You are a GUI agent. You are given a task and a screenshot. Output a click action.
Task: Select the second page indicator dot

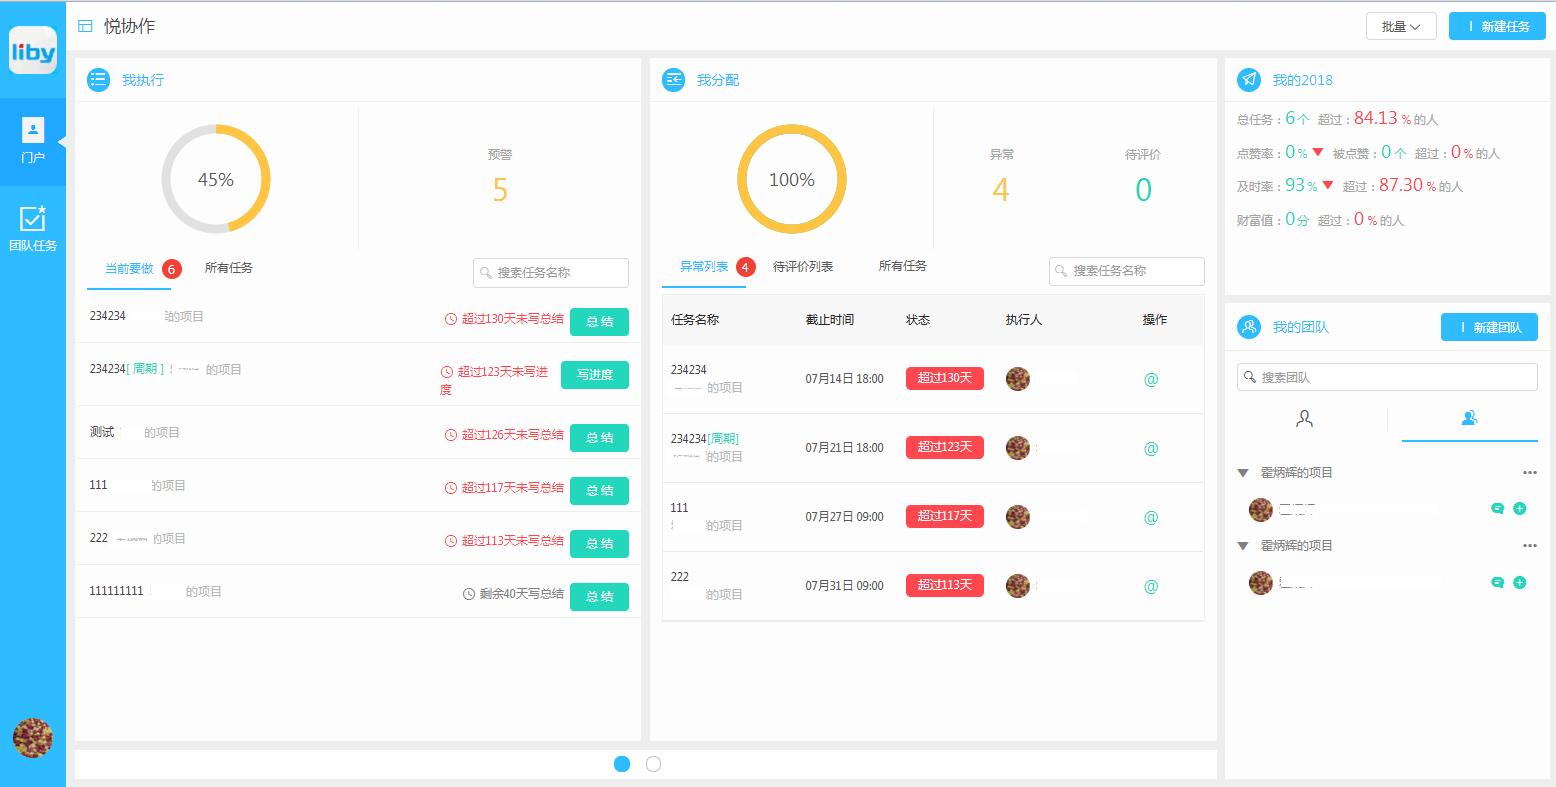(653, 764)
